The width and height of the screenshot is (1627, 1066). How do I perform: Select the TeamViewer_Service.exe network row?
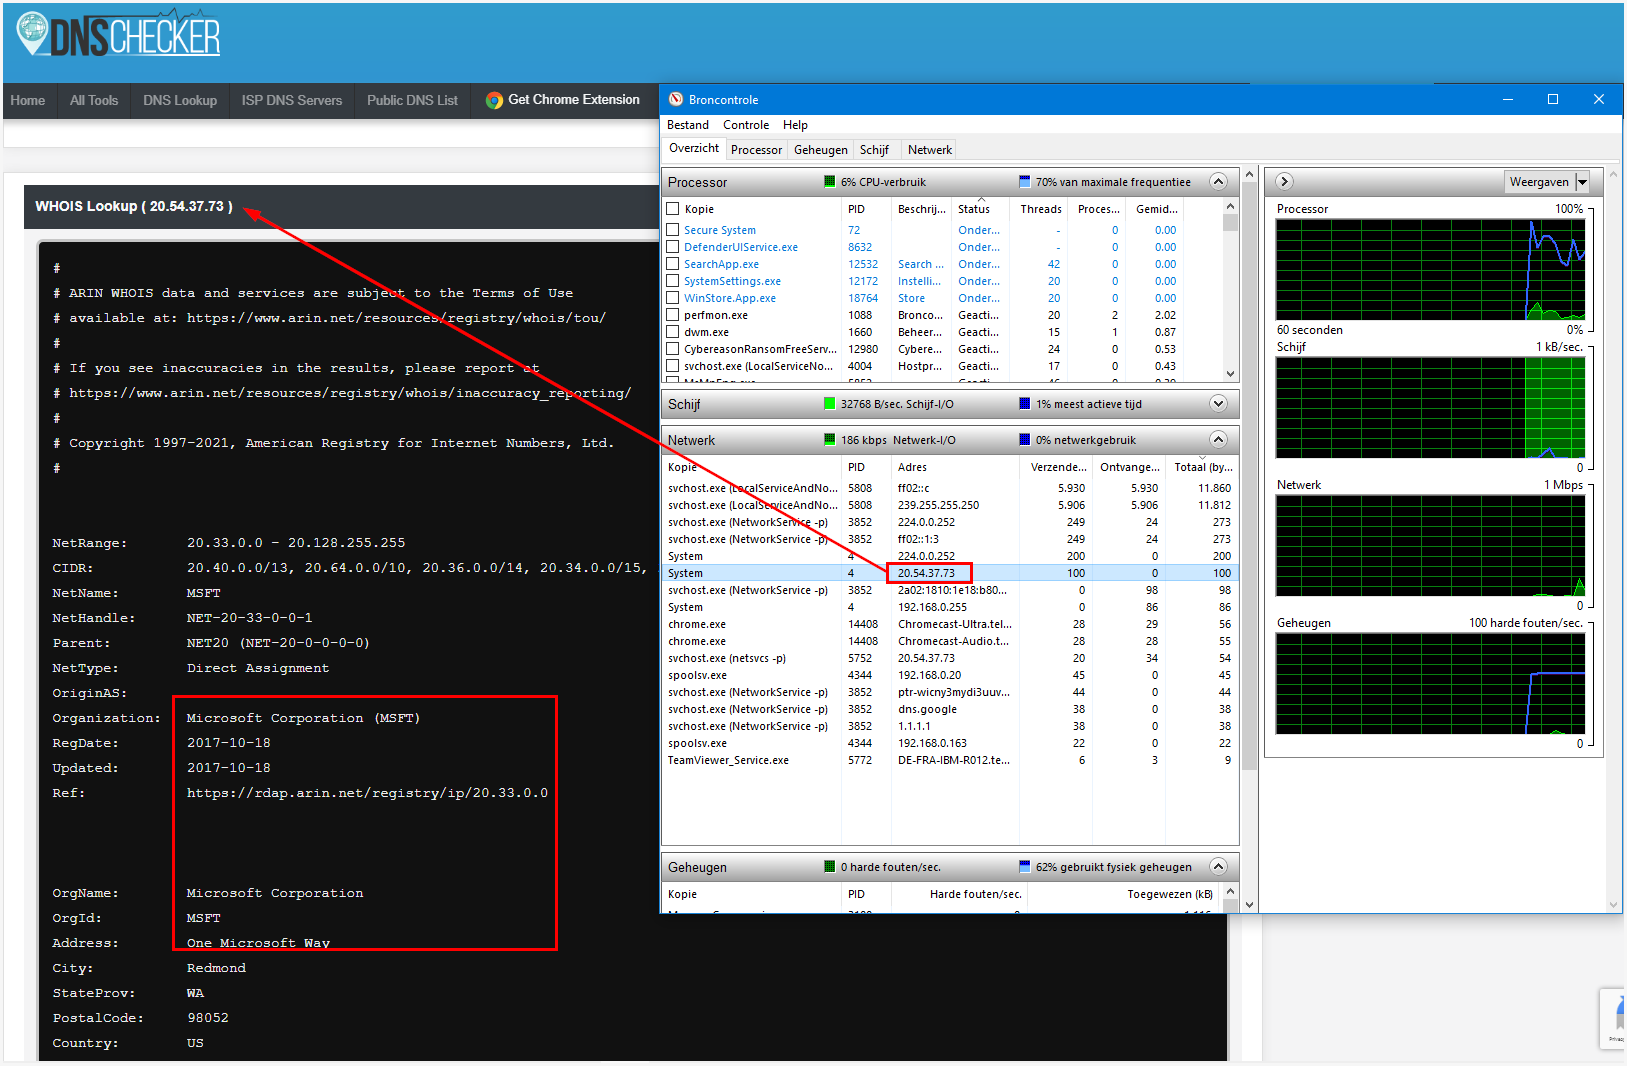[950, 760]
